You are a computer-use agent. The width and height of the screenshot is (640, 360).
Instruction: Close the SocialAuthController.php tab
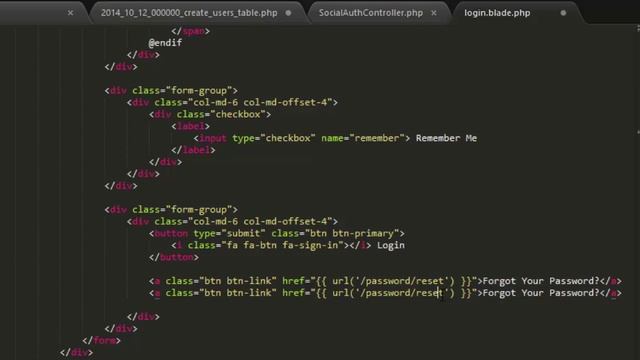click(x=434, y=13)
